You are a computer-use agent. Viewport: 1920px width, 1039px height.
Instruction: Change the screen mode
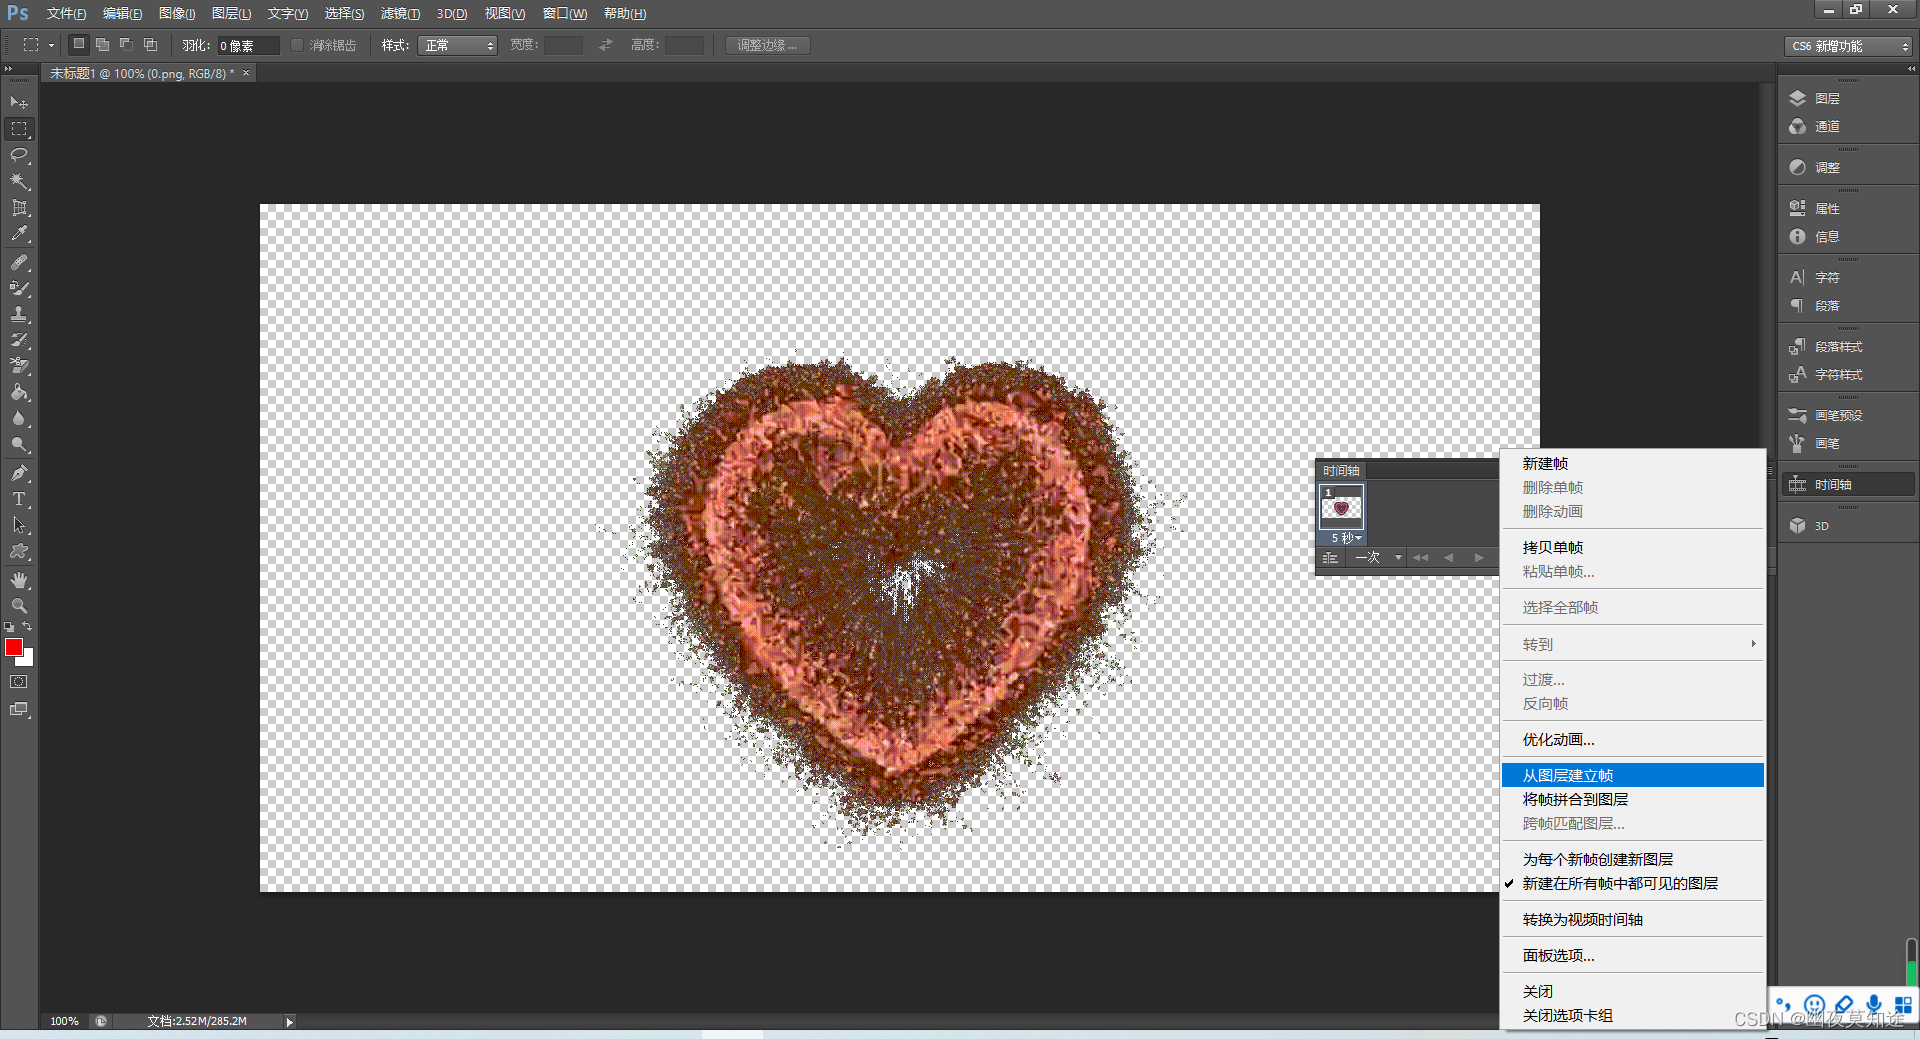(x=19, y=709)
